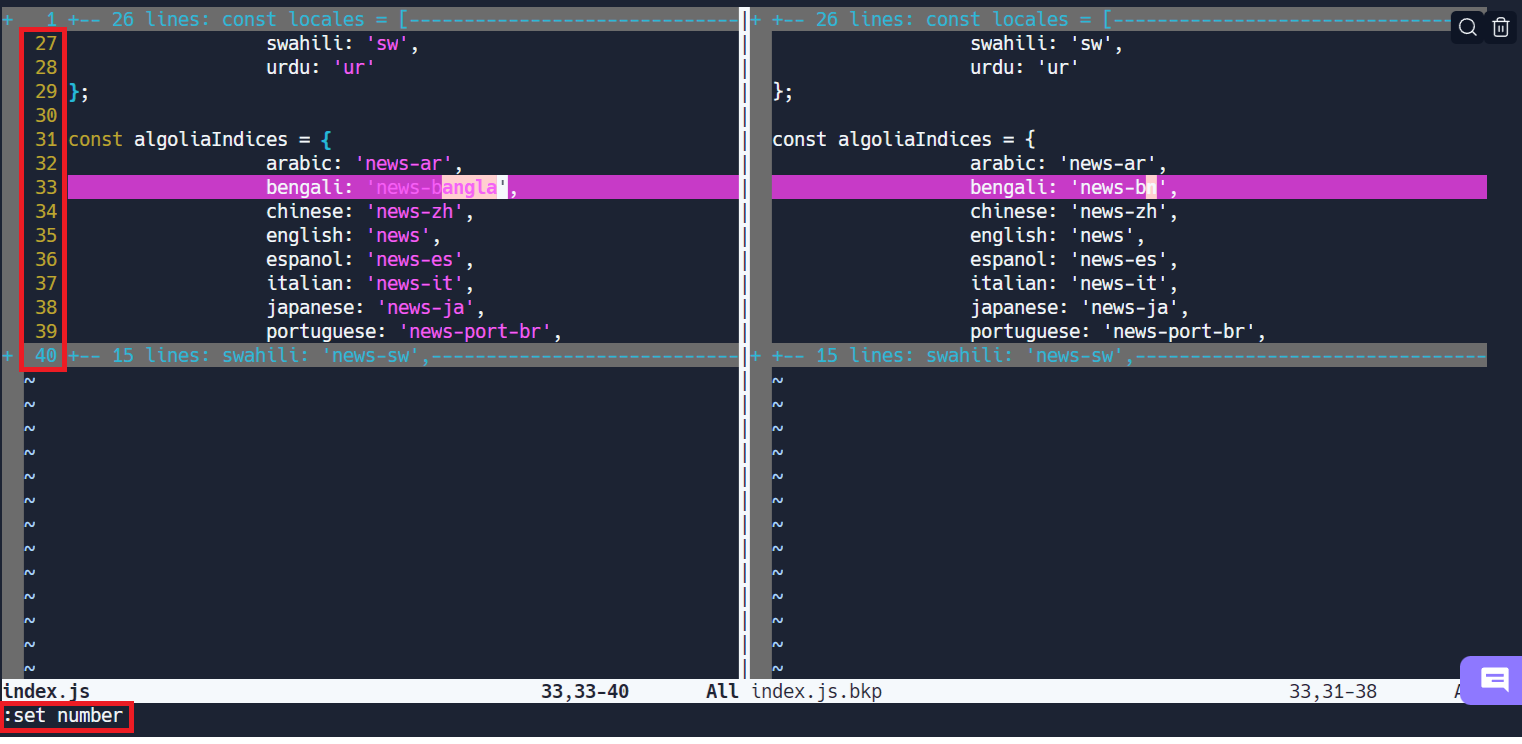Click cursor position '33,31-38' in status line
Image resolution: width=1522 pixels, height=744 pixels.
tap(1333, 691)
